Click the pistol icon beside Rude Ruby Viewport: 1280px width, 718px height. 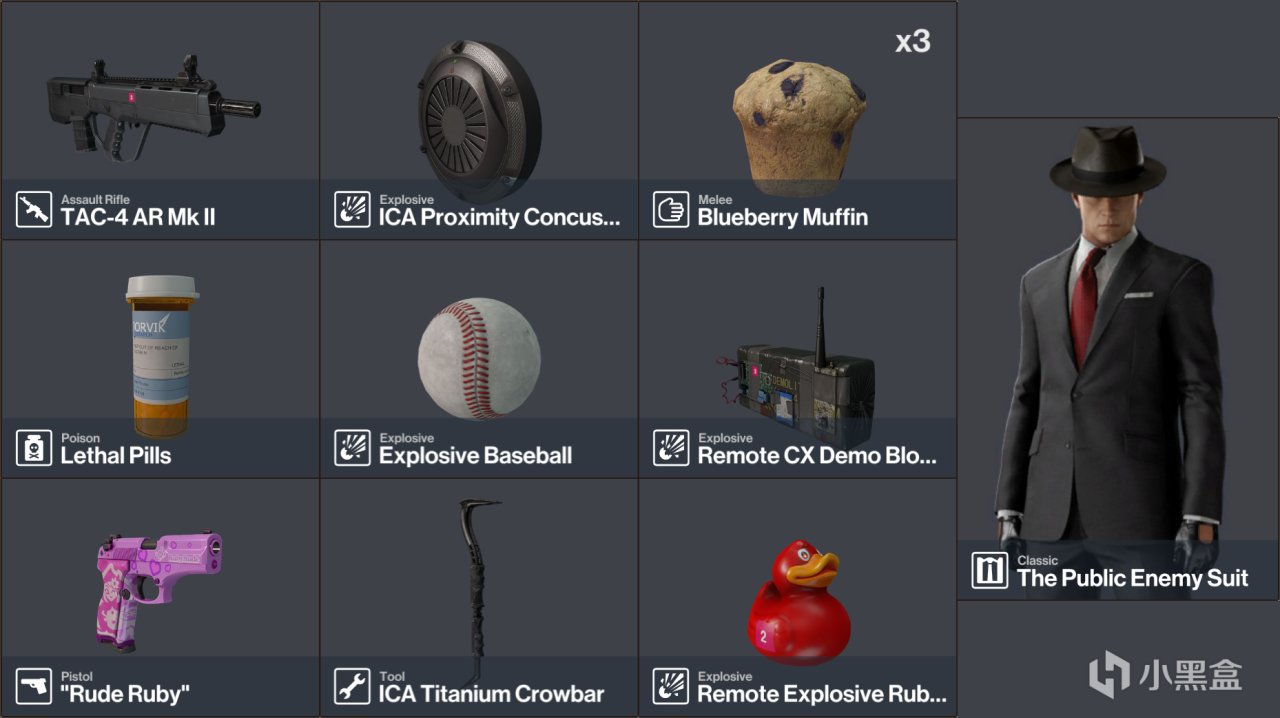point(34,686)
